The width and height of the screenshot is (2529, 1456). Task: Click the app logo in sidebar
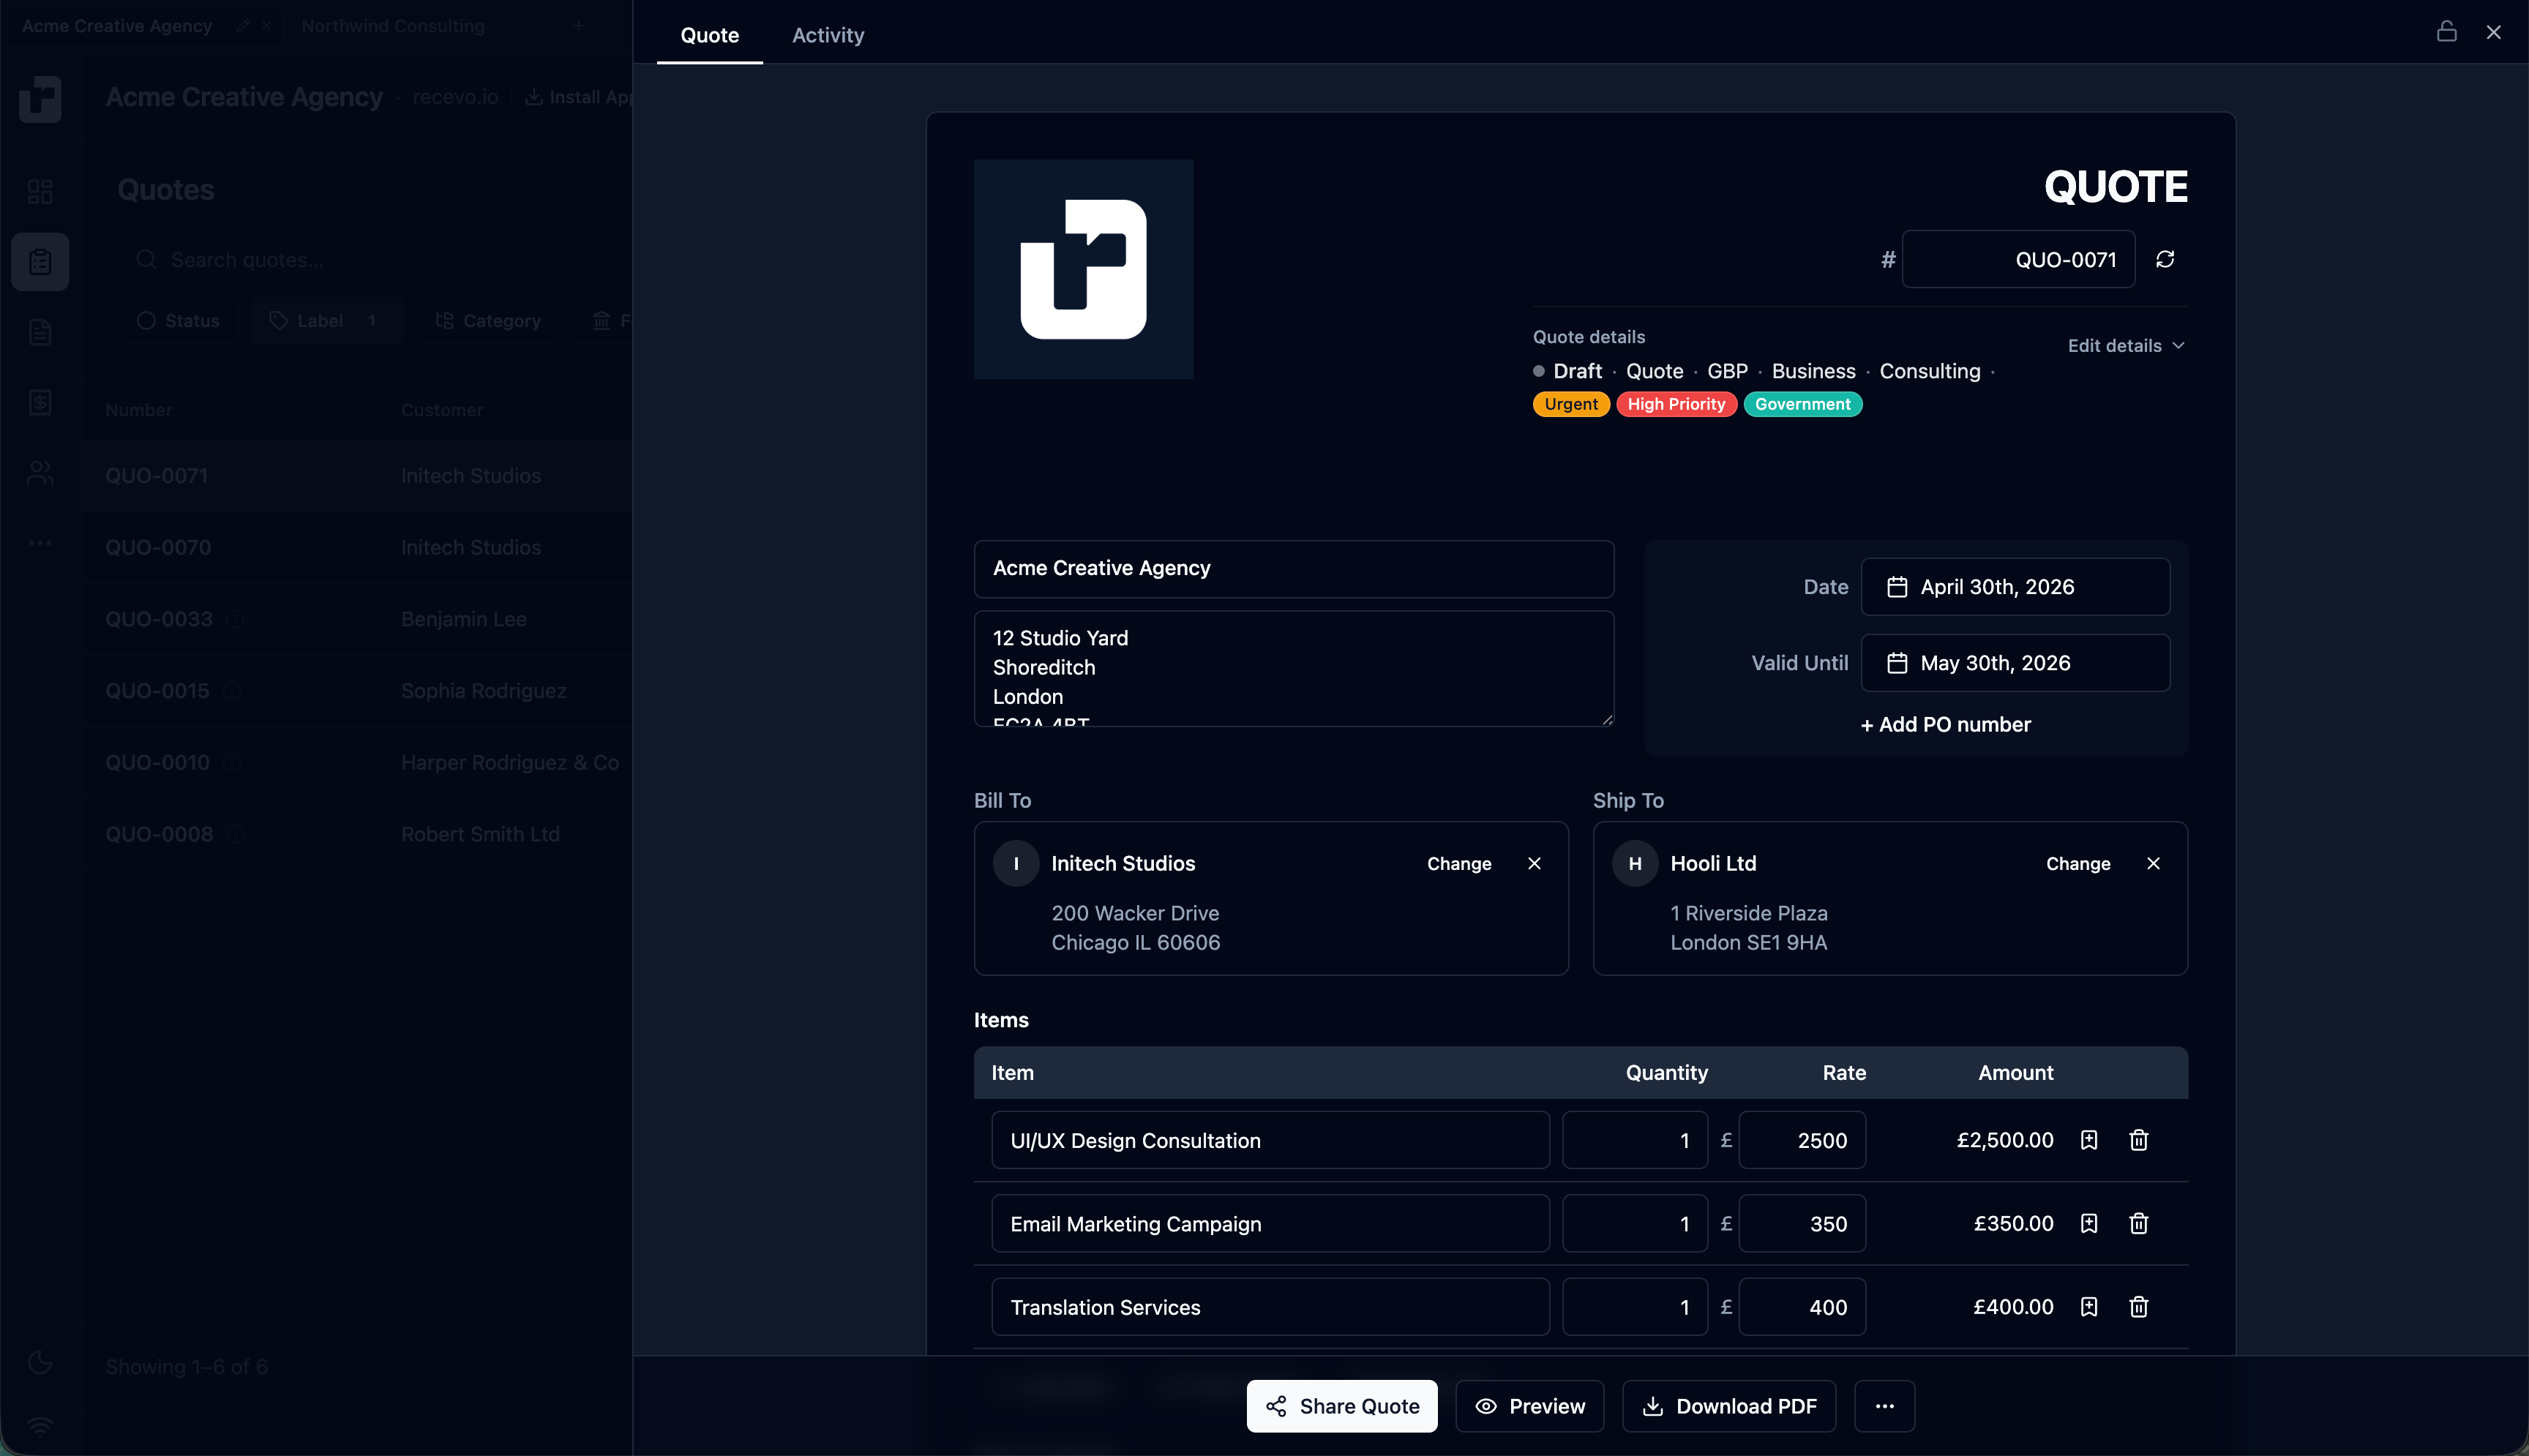[40, 98]
